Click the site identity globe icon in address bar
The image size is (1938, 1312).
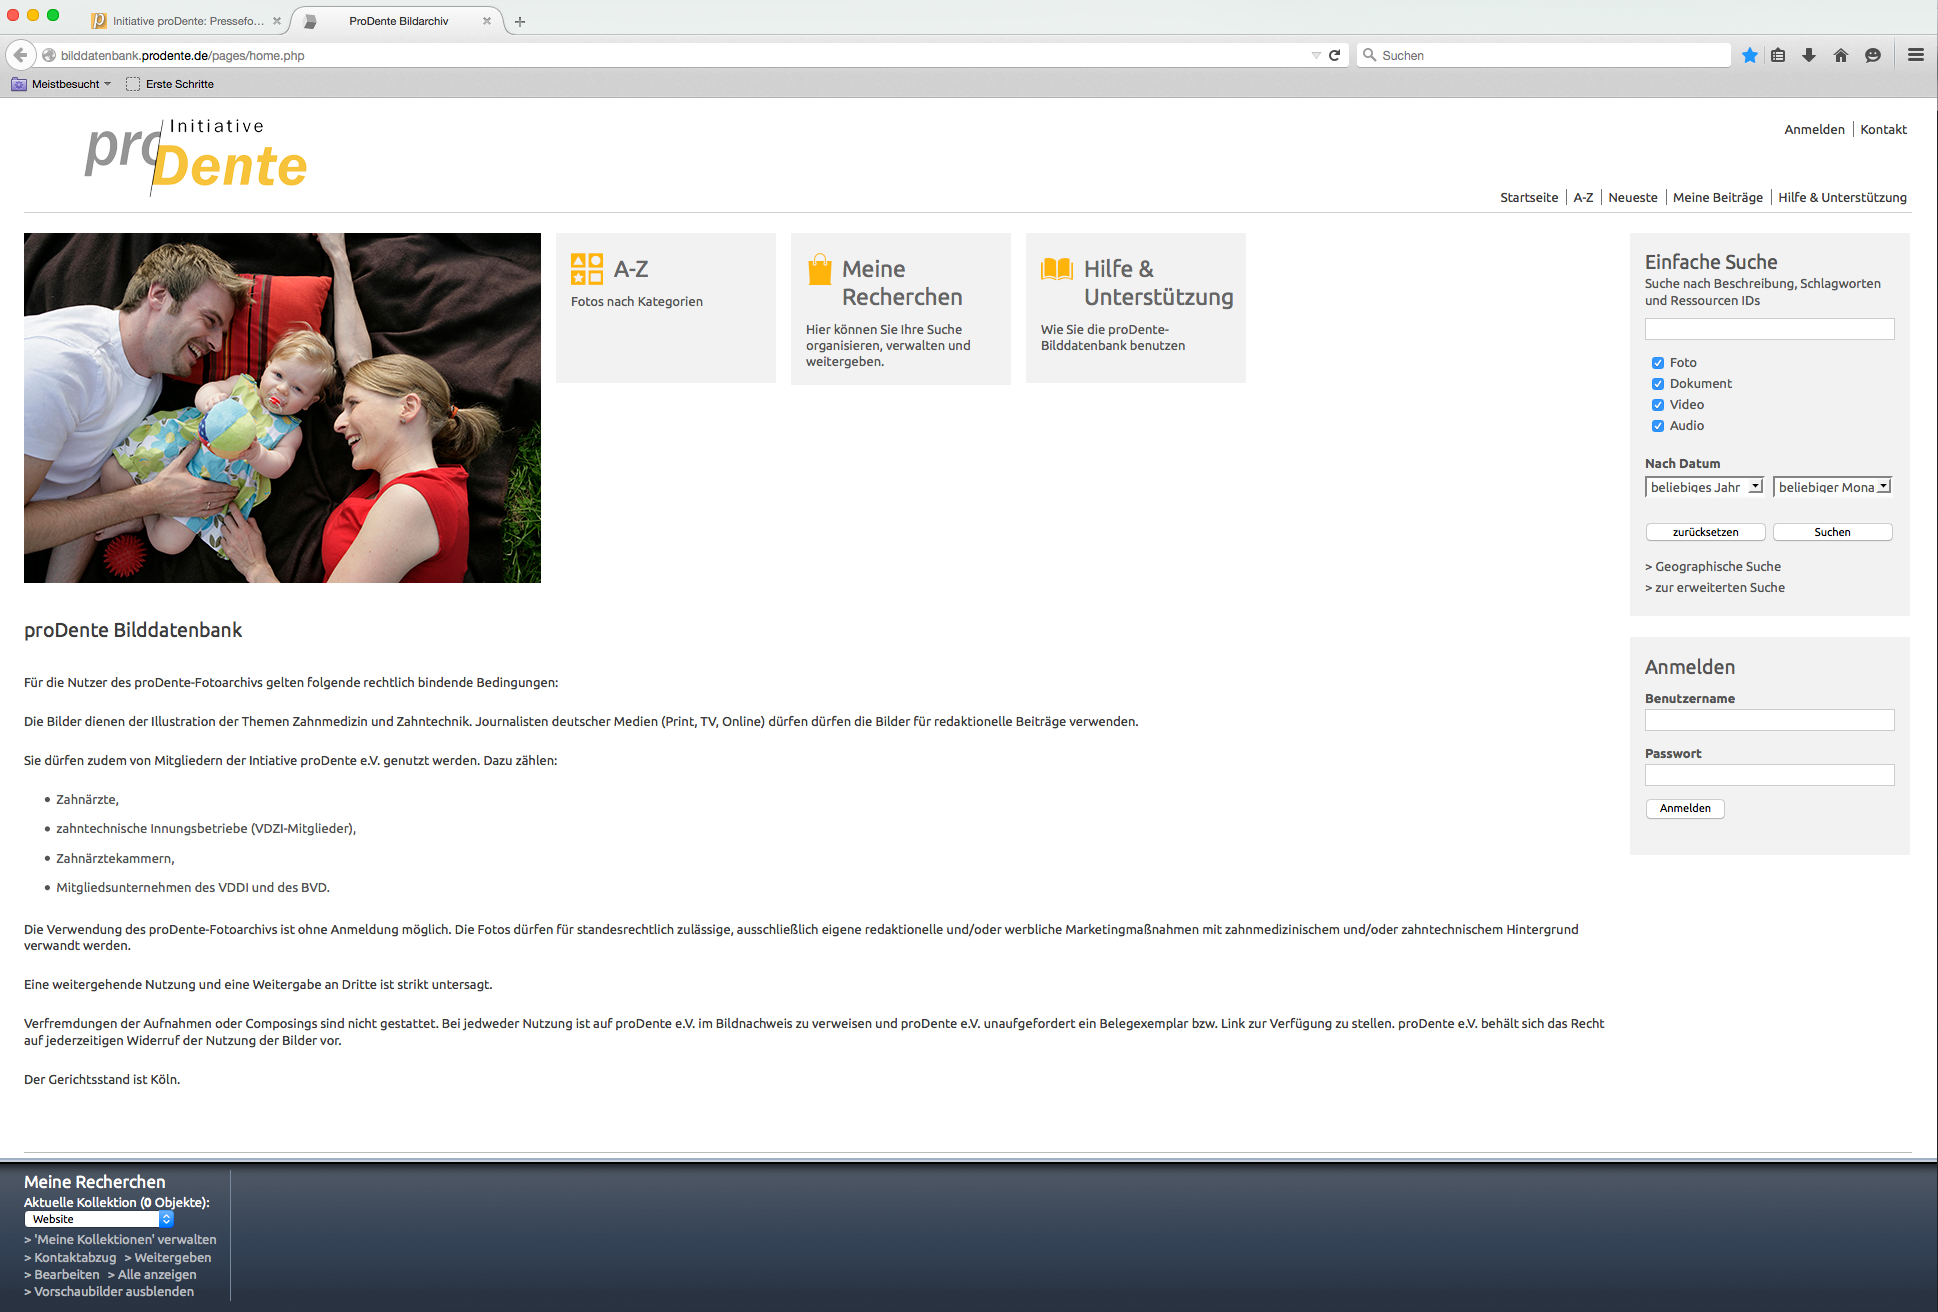pyautogui.click(x=48, y=55)
